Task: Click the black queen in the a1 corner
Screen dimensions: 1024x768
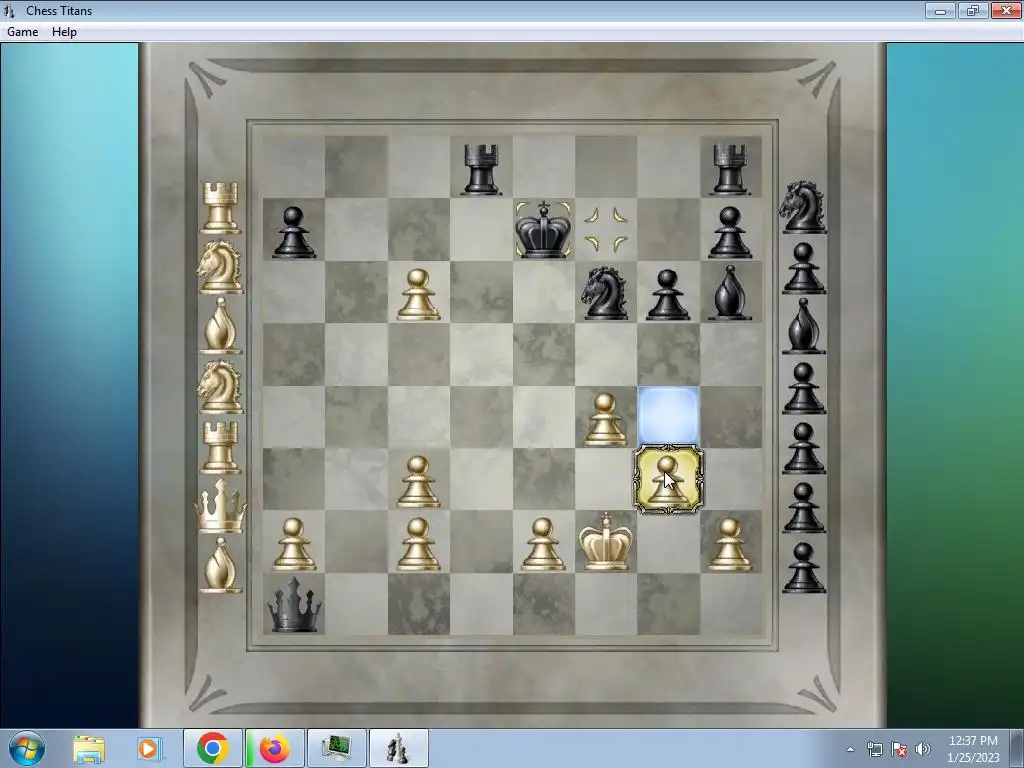Action: point(294,604)
